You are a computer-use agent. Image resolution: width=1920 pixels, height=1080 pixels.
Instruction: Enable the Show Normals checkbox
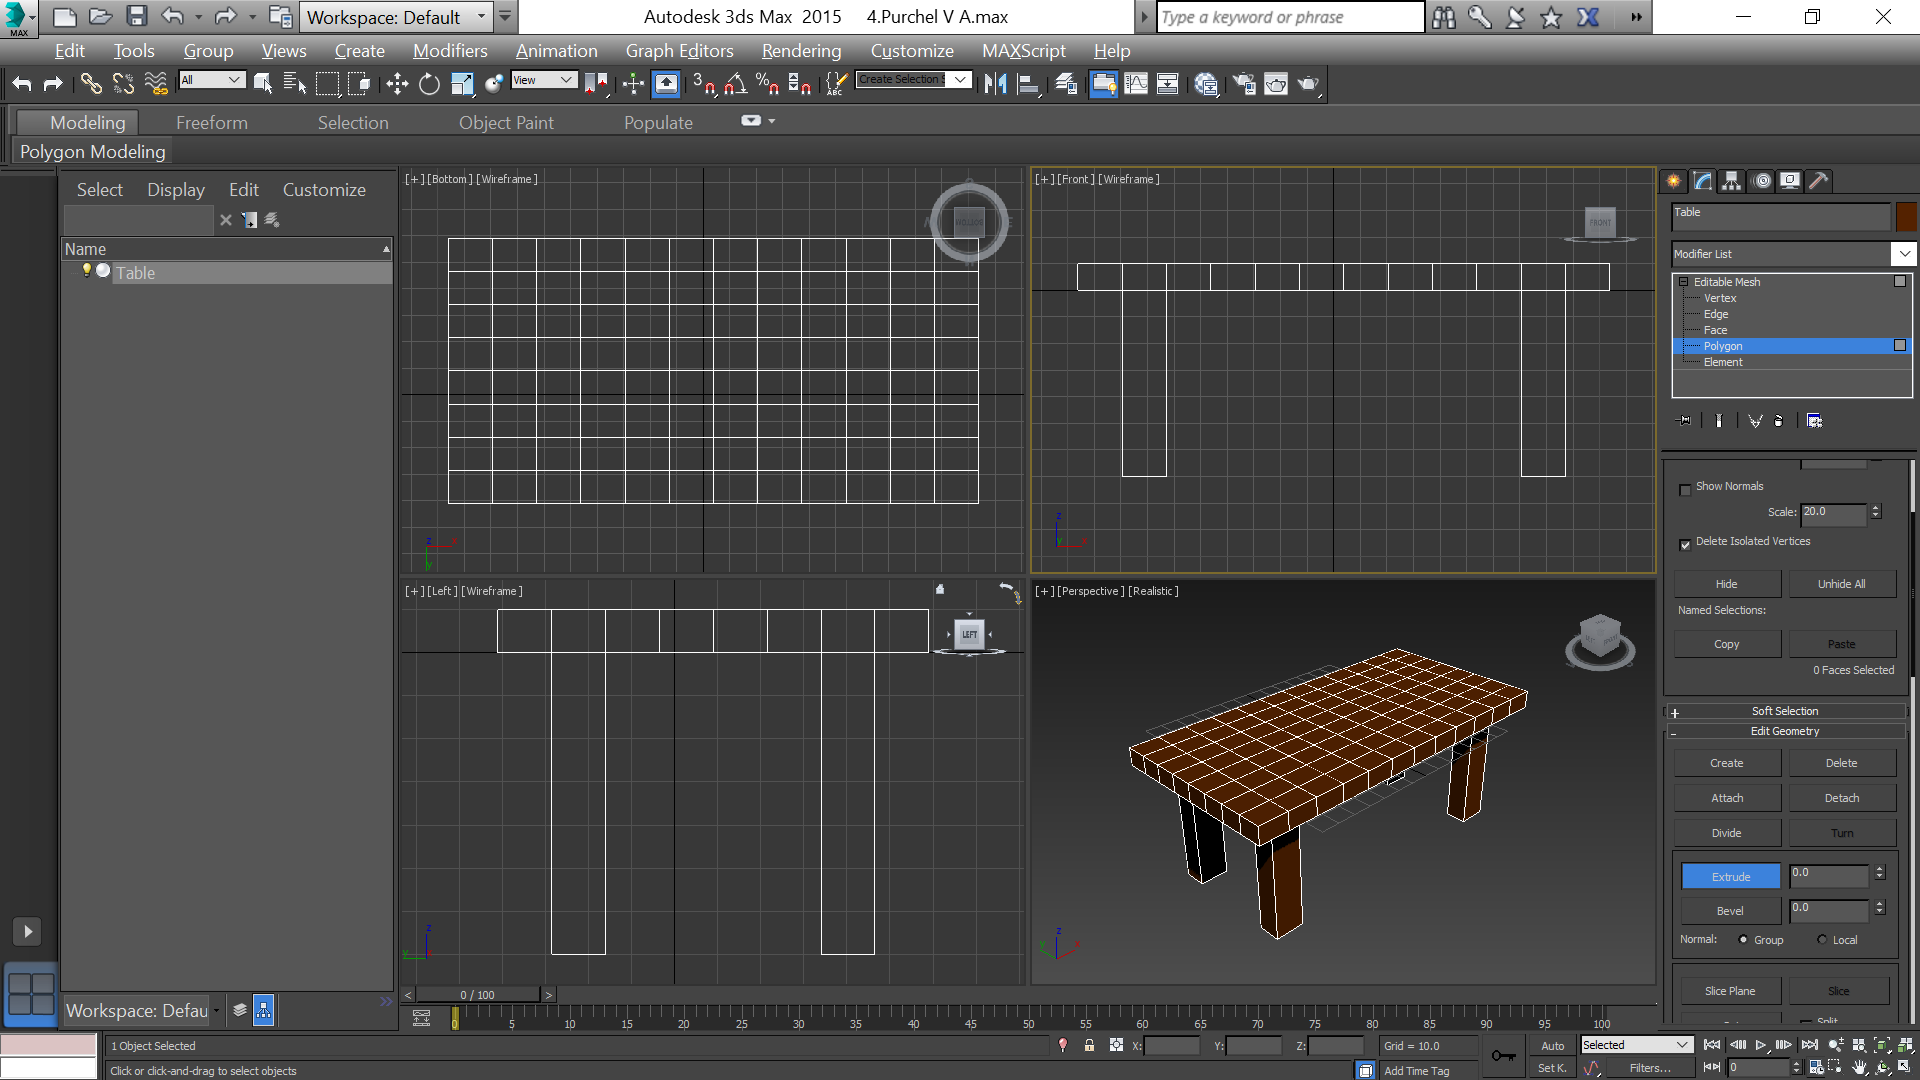[1685, 490]
